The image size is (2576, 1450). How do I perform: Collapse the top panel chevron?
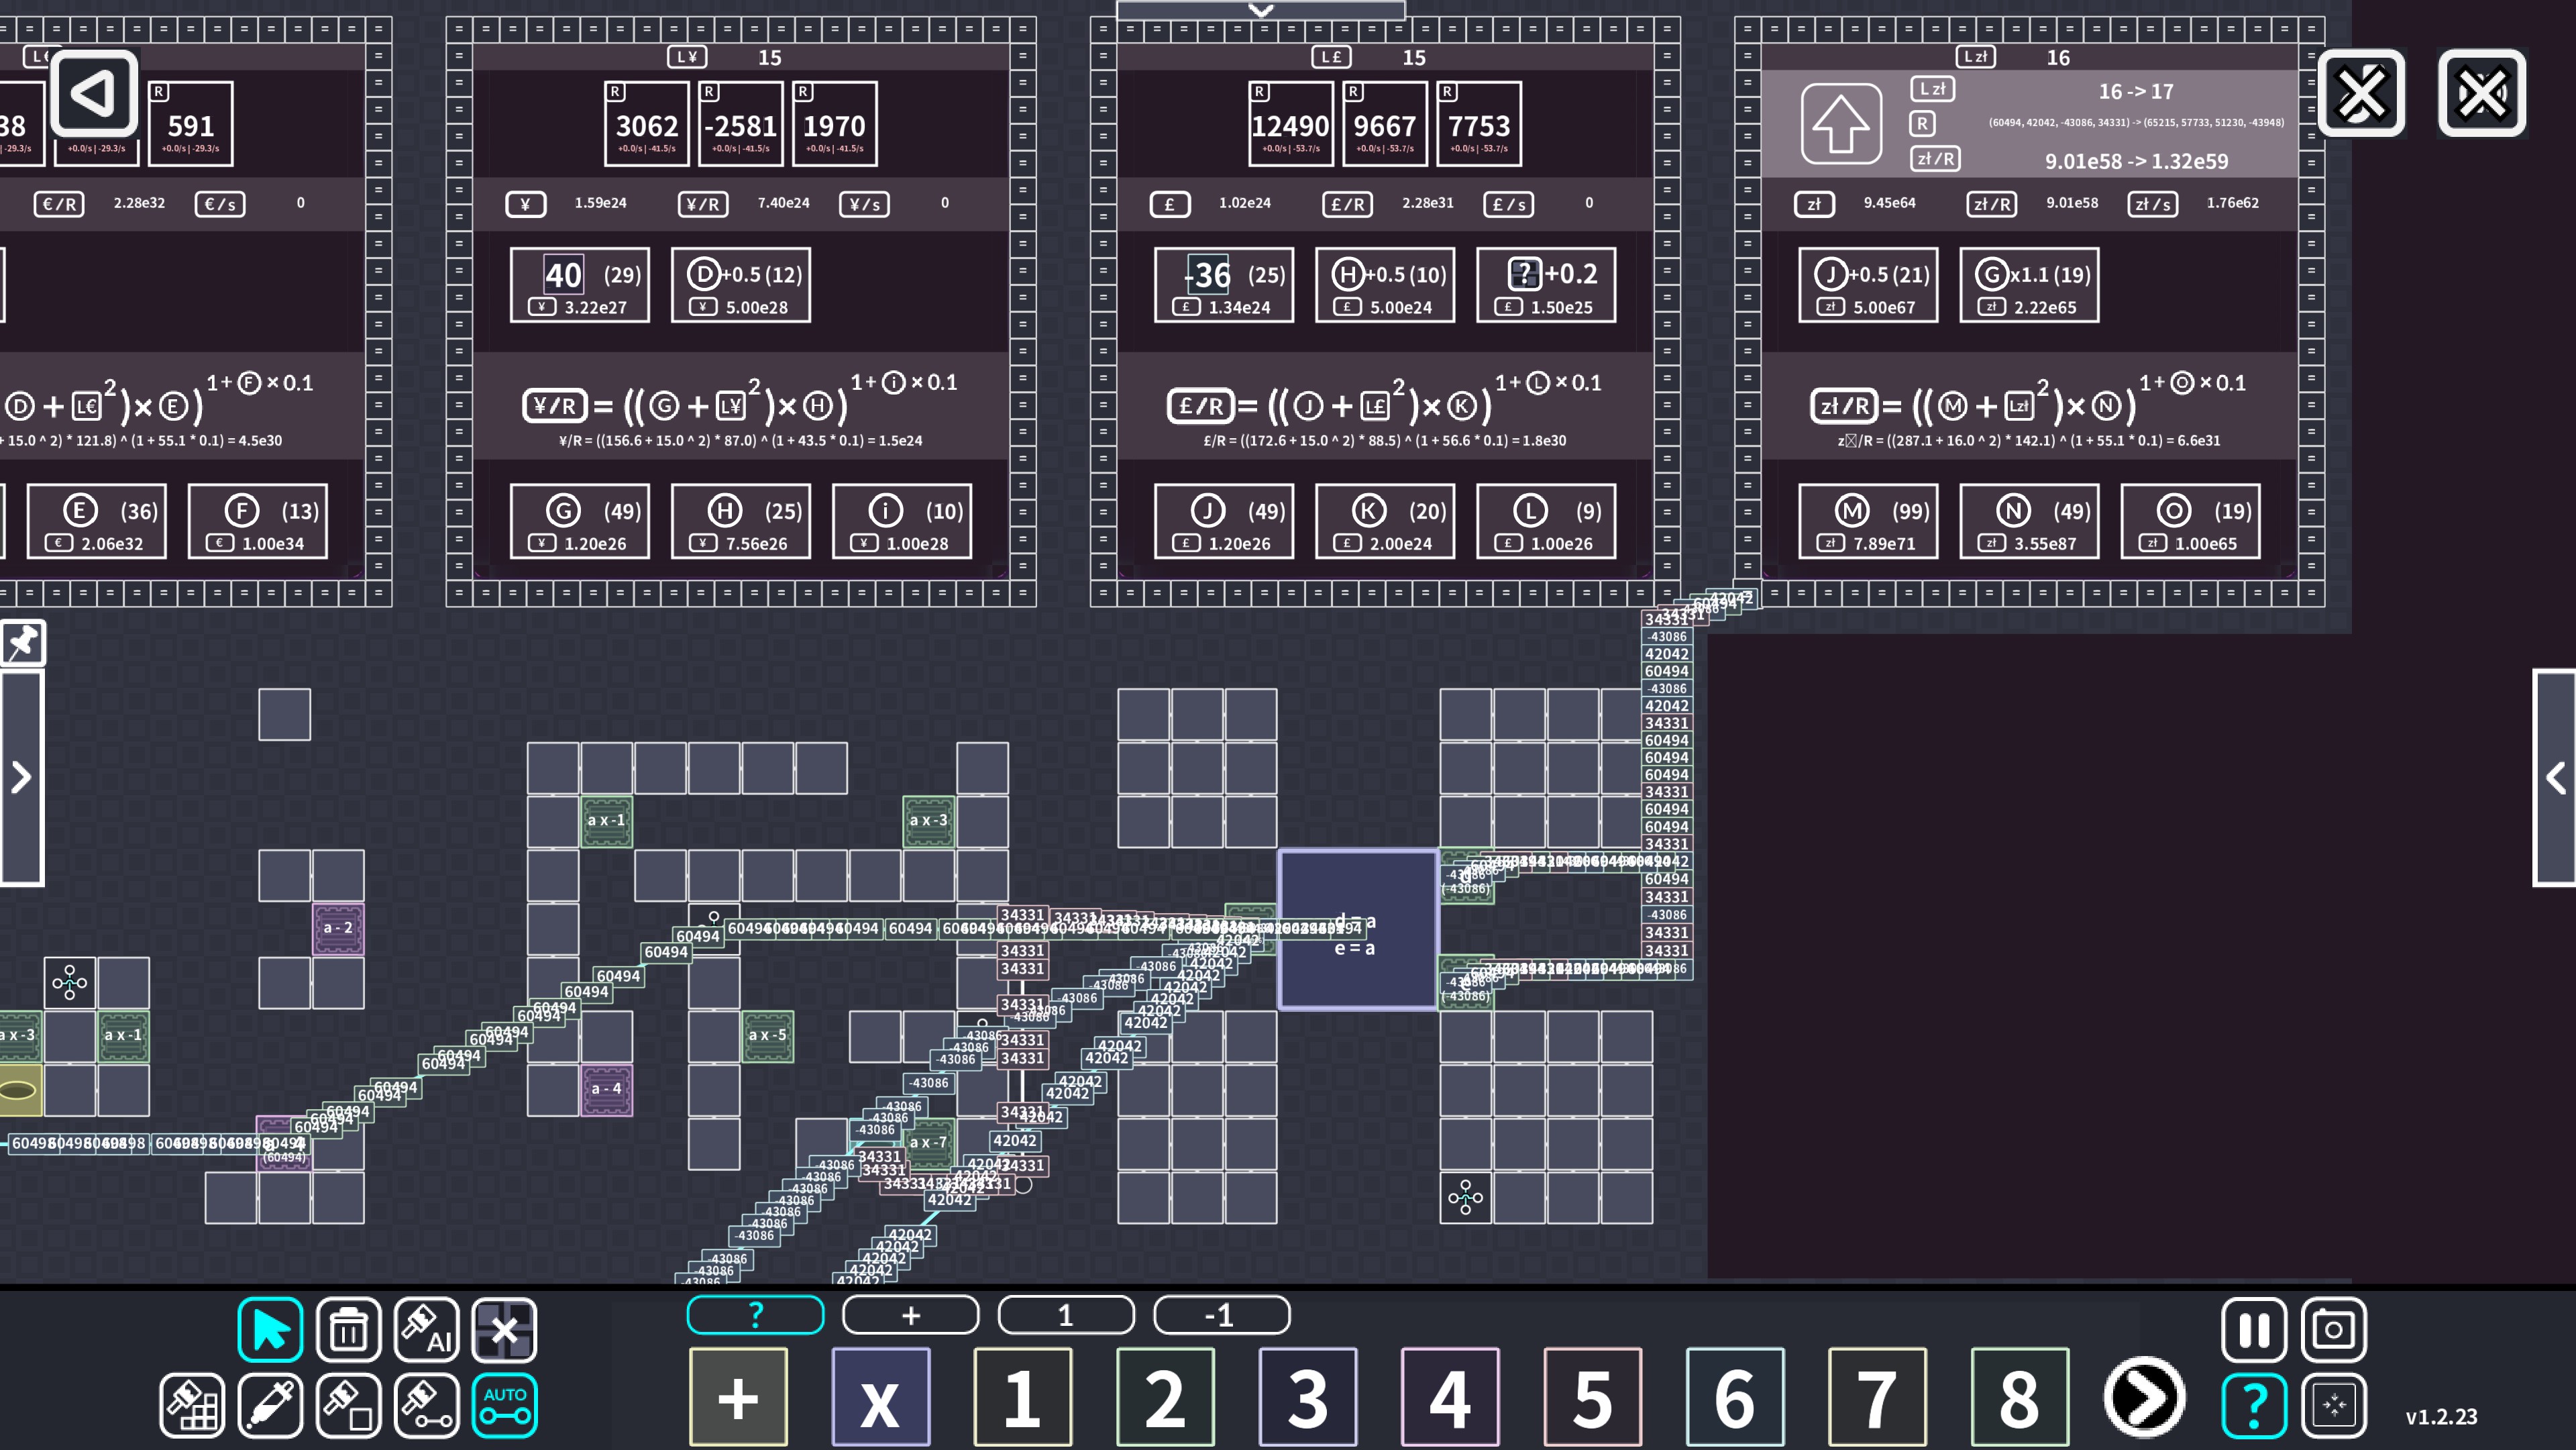click(1260, 10)
